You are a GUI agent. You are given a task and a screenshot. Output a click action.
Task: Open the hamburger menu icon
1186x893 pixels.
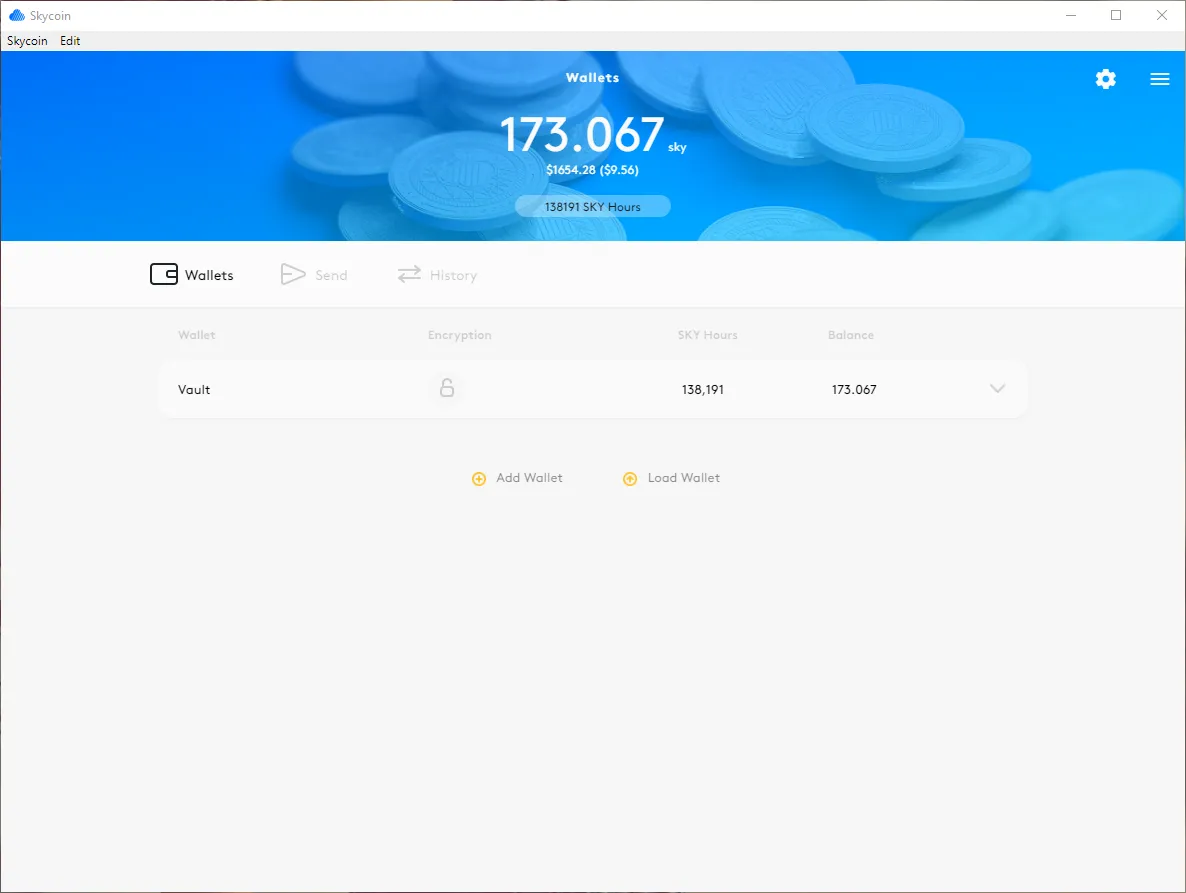pyautogui.click(x=1160, y=79)
